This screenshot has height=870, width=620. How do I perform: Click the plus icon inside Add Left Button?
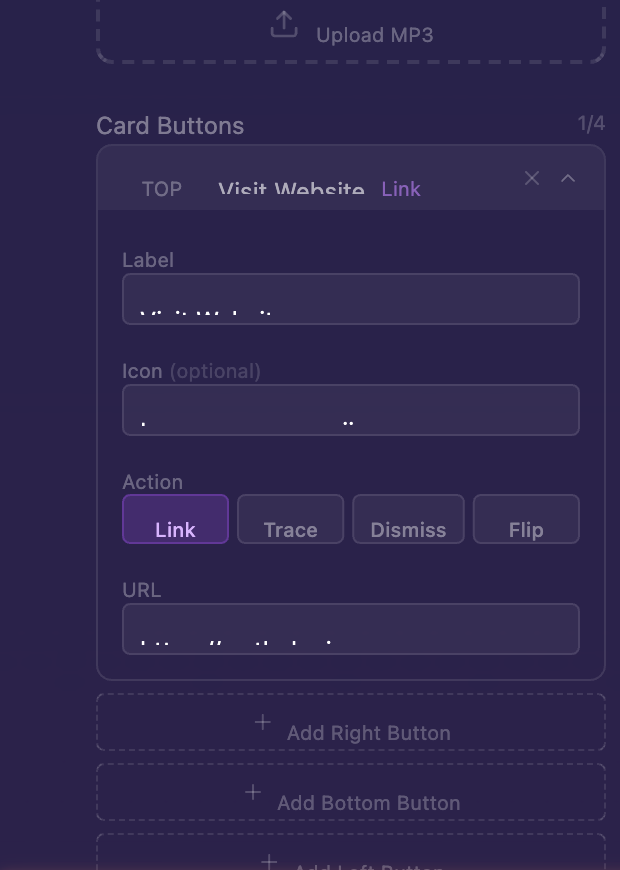click(268, 861)
